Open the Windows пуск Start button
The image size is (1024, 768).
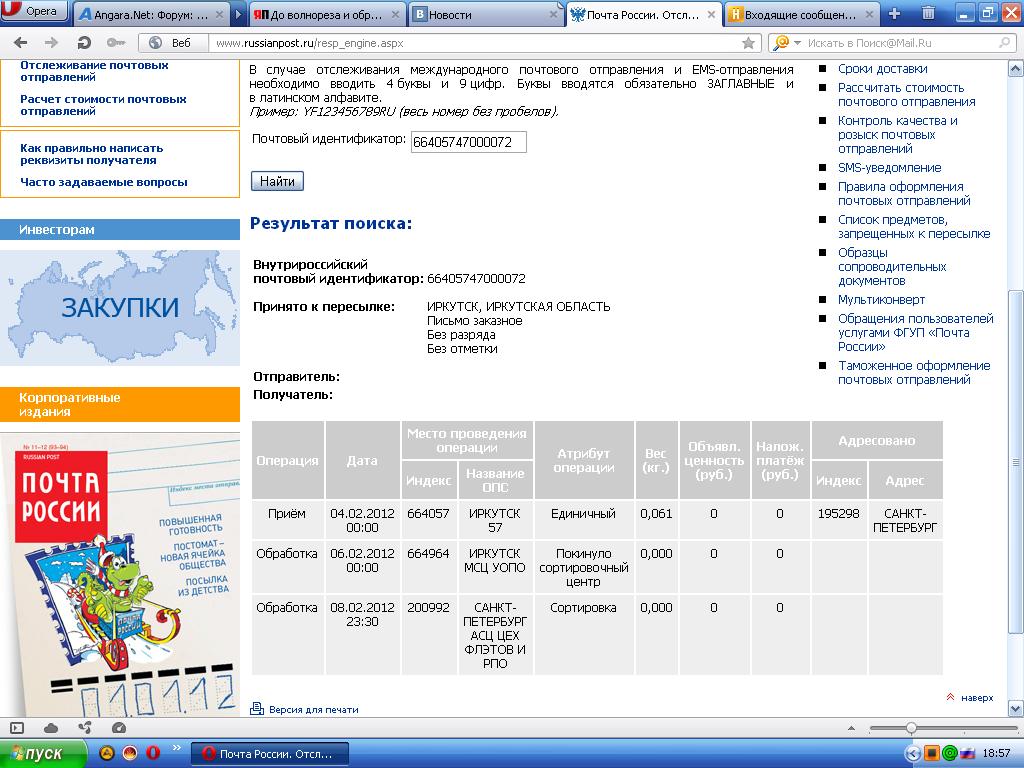[x=43, y=754]
